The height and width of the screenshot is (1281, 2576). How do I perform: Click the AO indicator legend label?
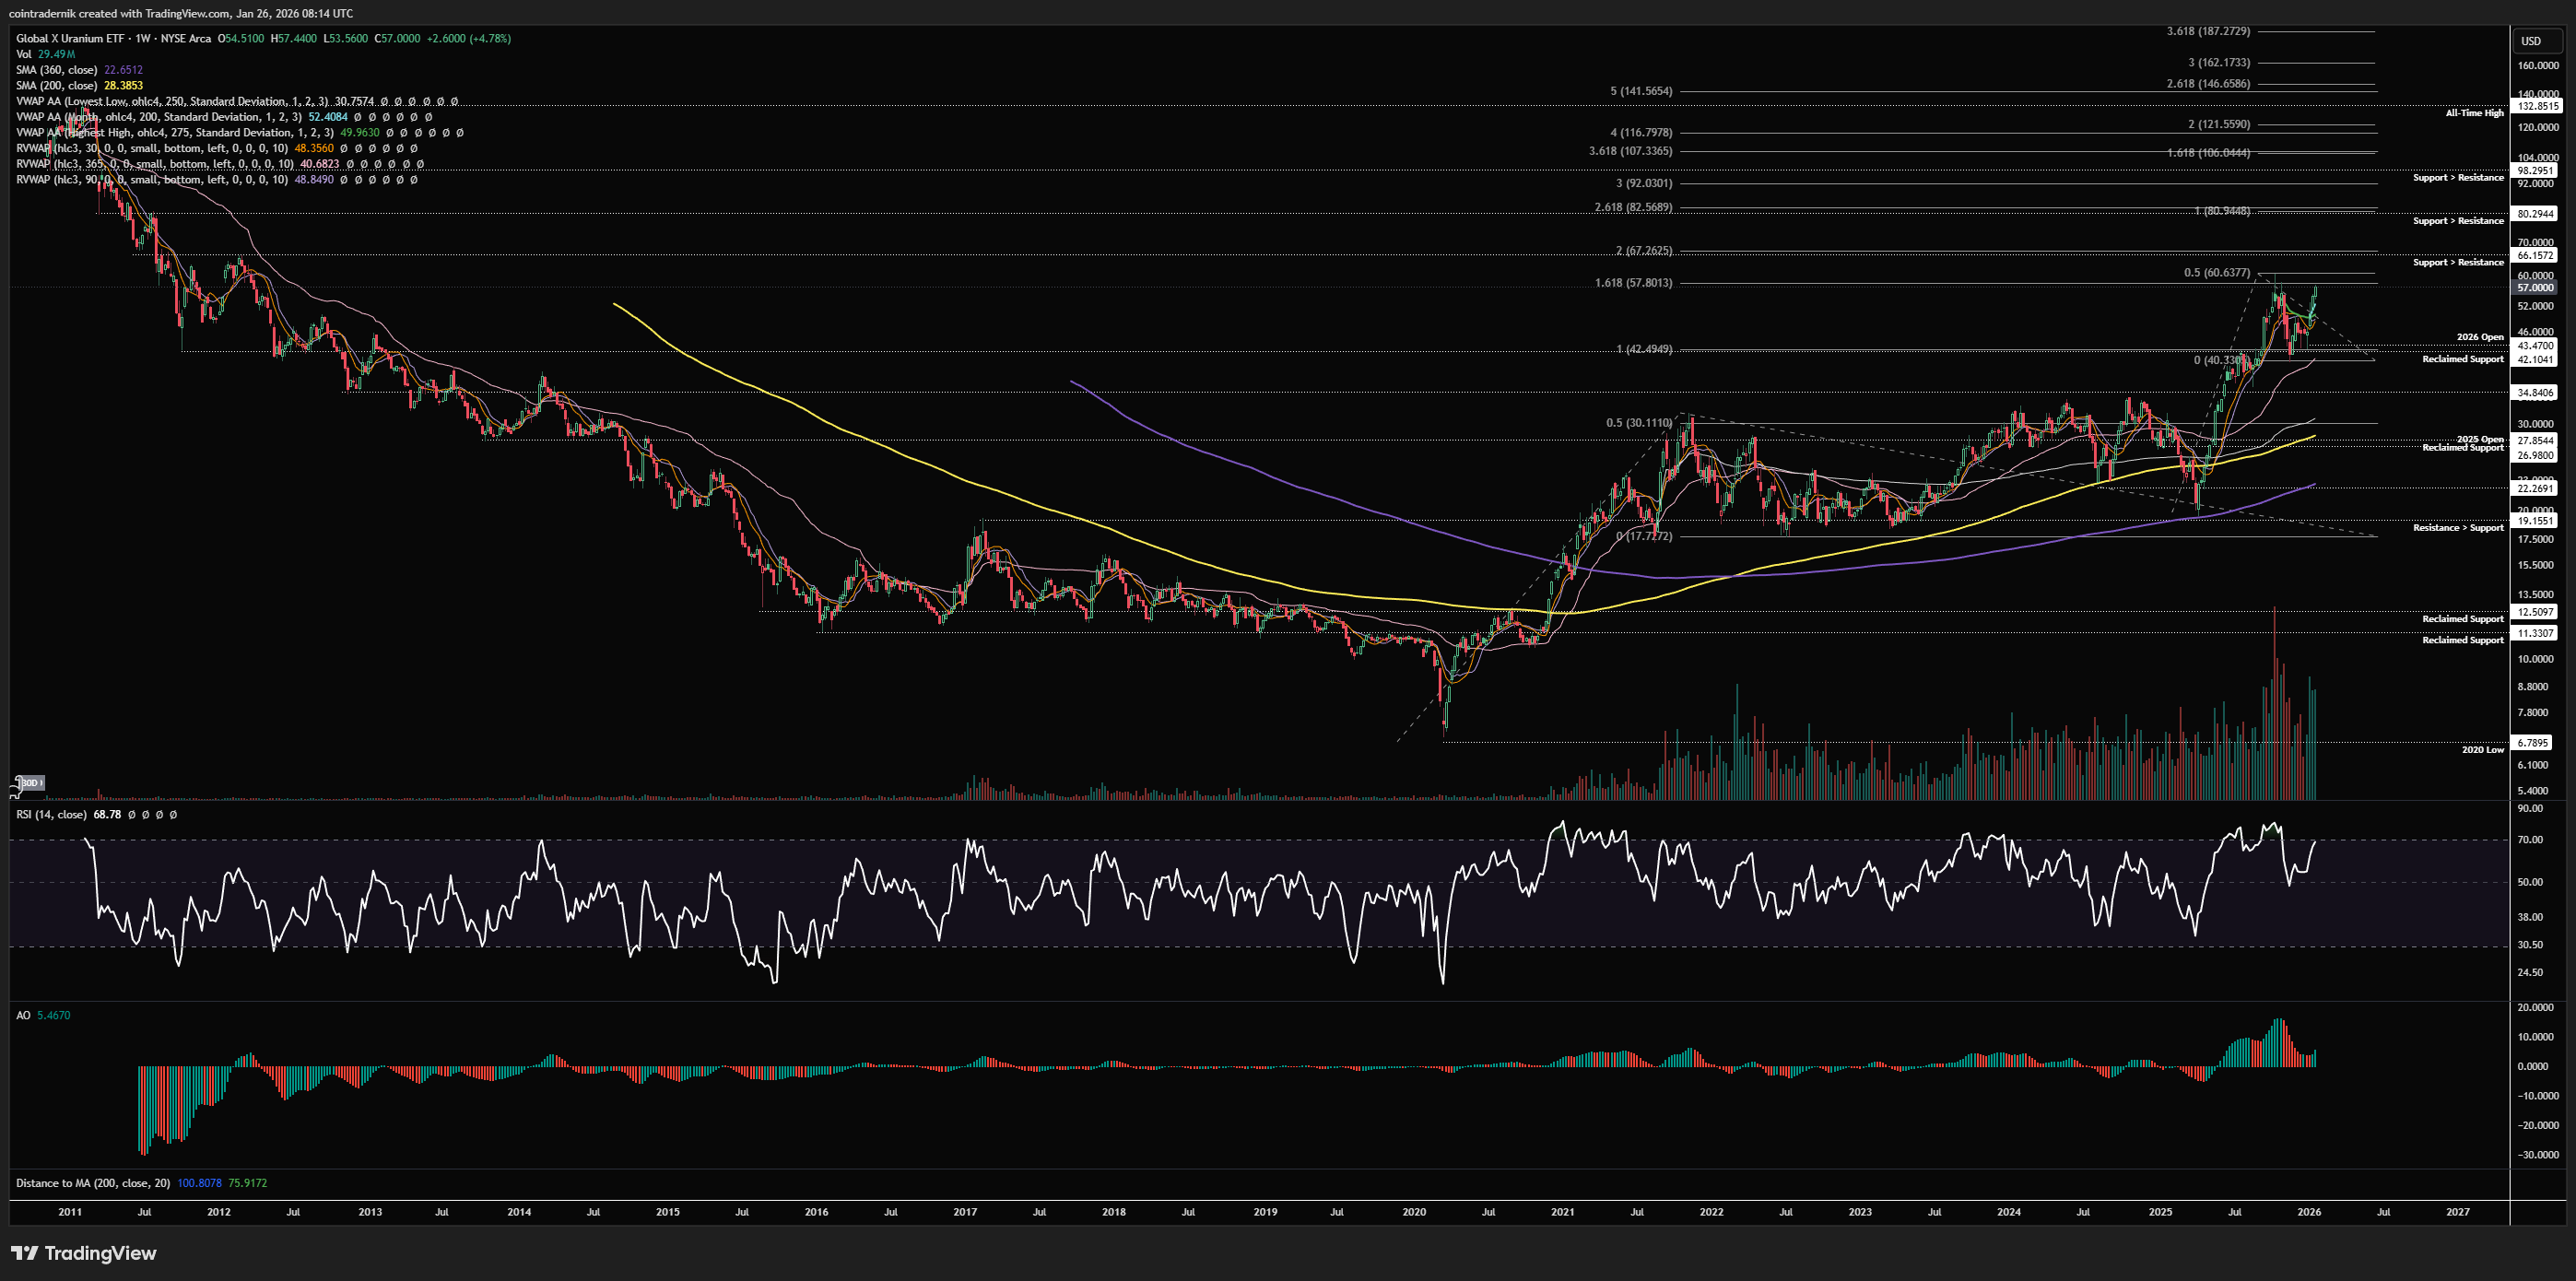pos(23,1015)
